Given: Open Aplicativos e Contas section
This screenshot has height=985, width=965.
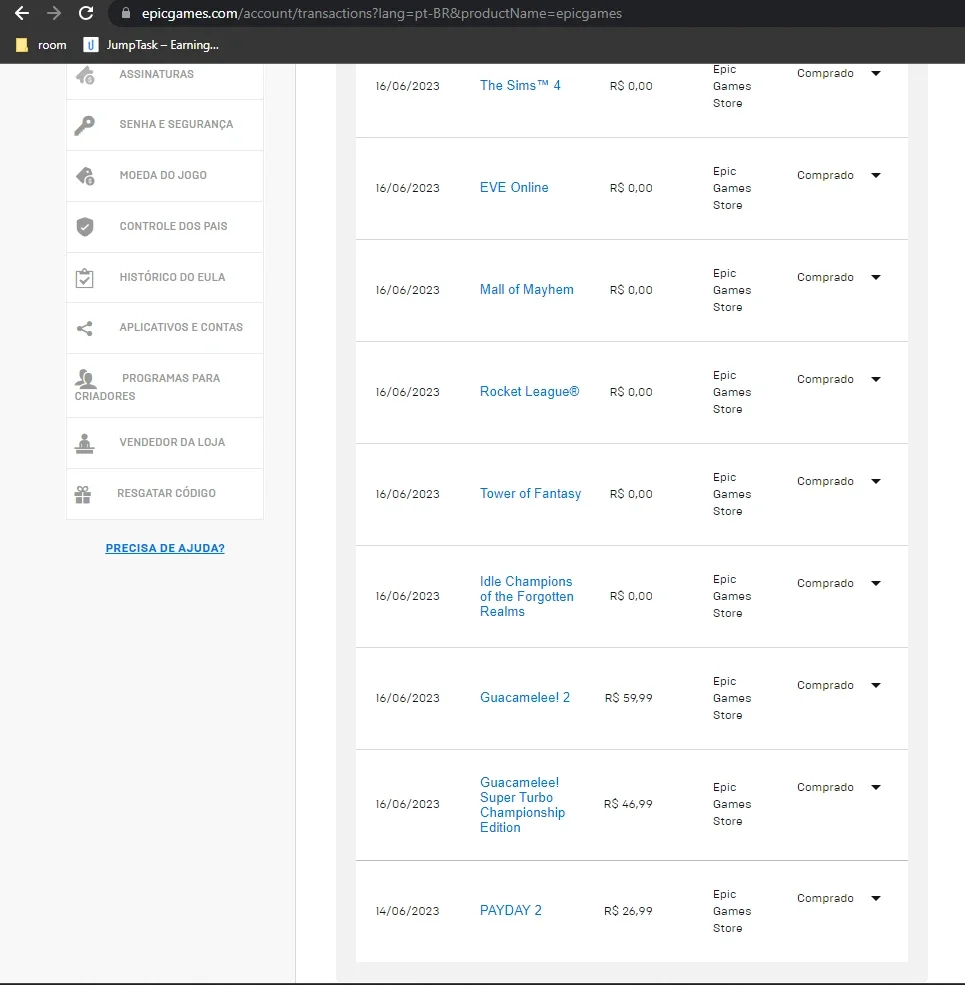Looking at the screenshot, I should click(x=165, y=328).
